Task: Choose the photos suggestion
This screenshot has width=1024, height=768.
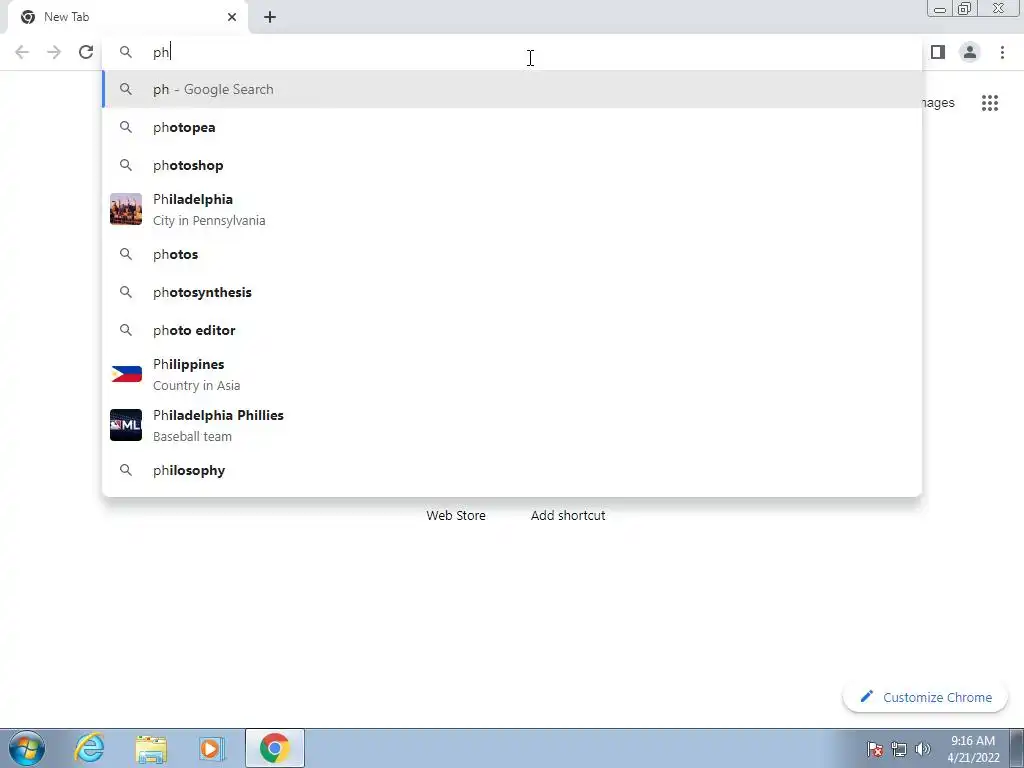Action: click(x=512, y=254)
